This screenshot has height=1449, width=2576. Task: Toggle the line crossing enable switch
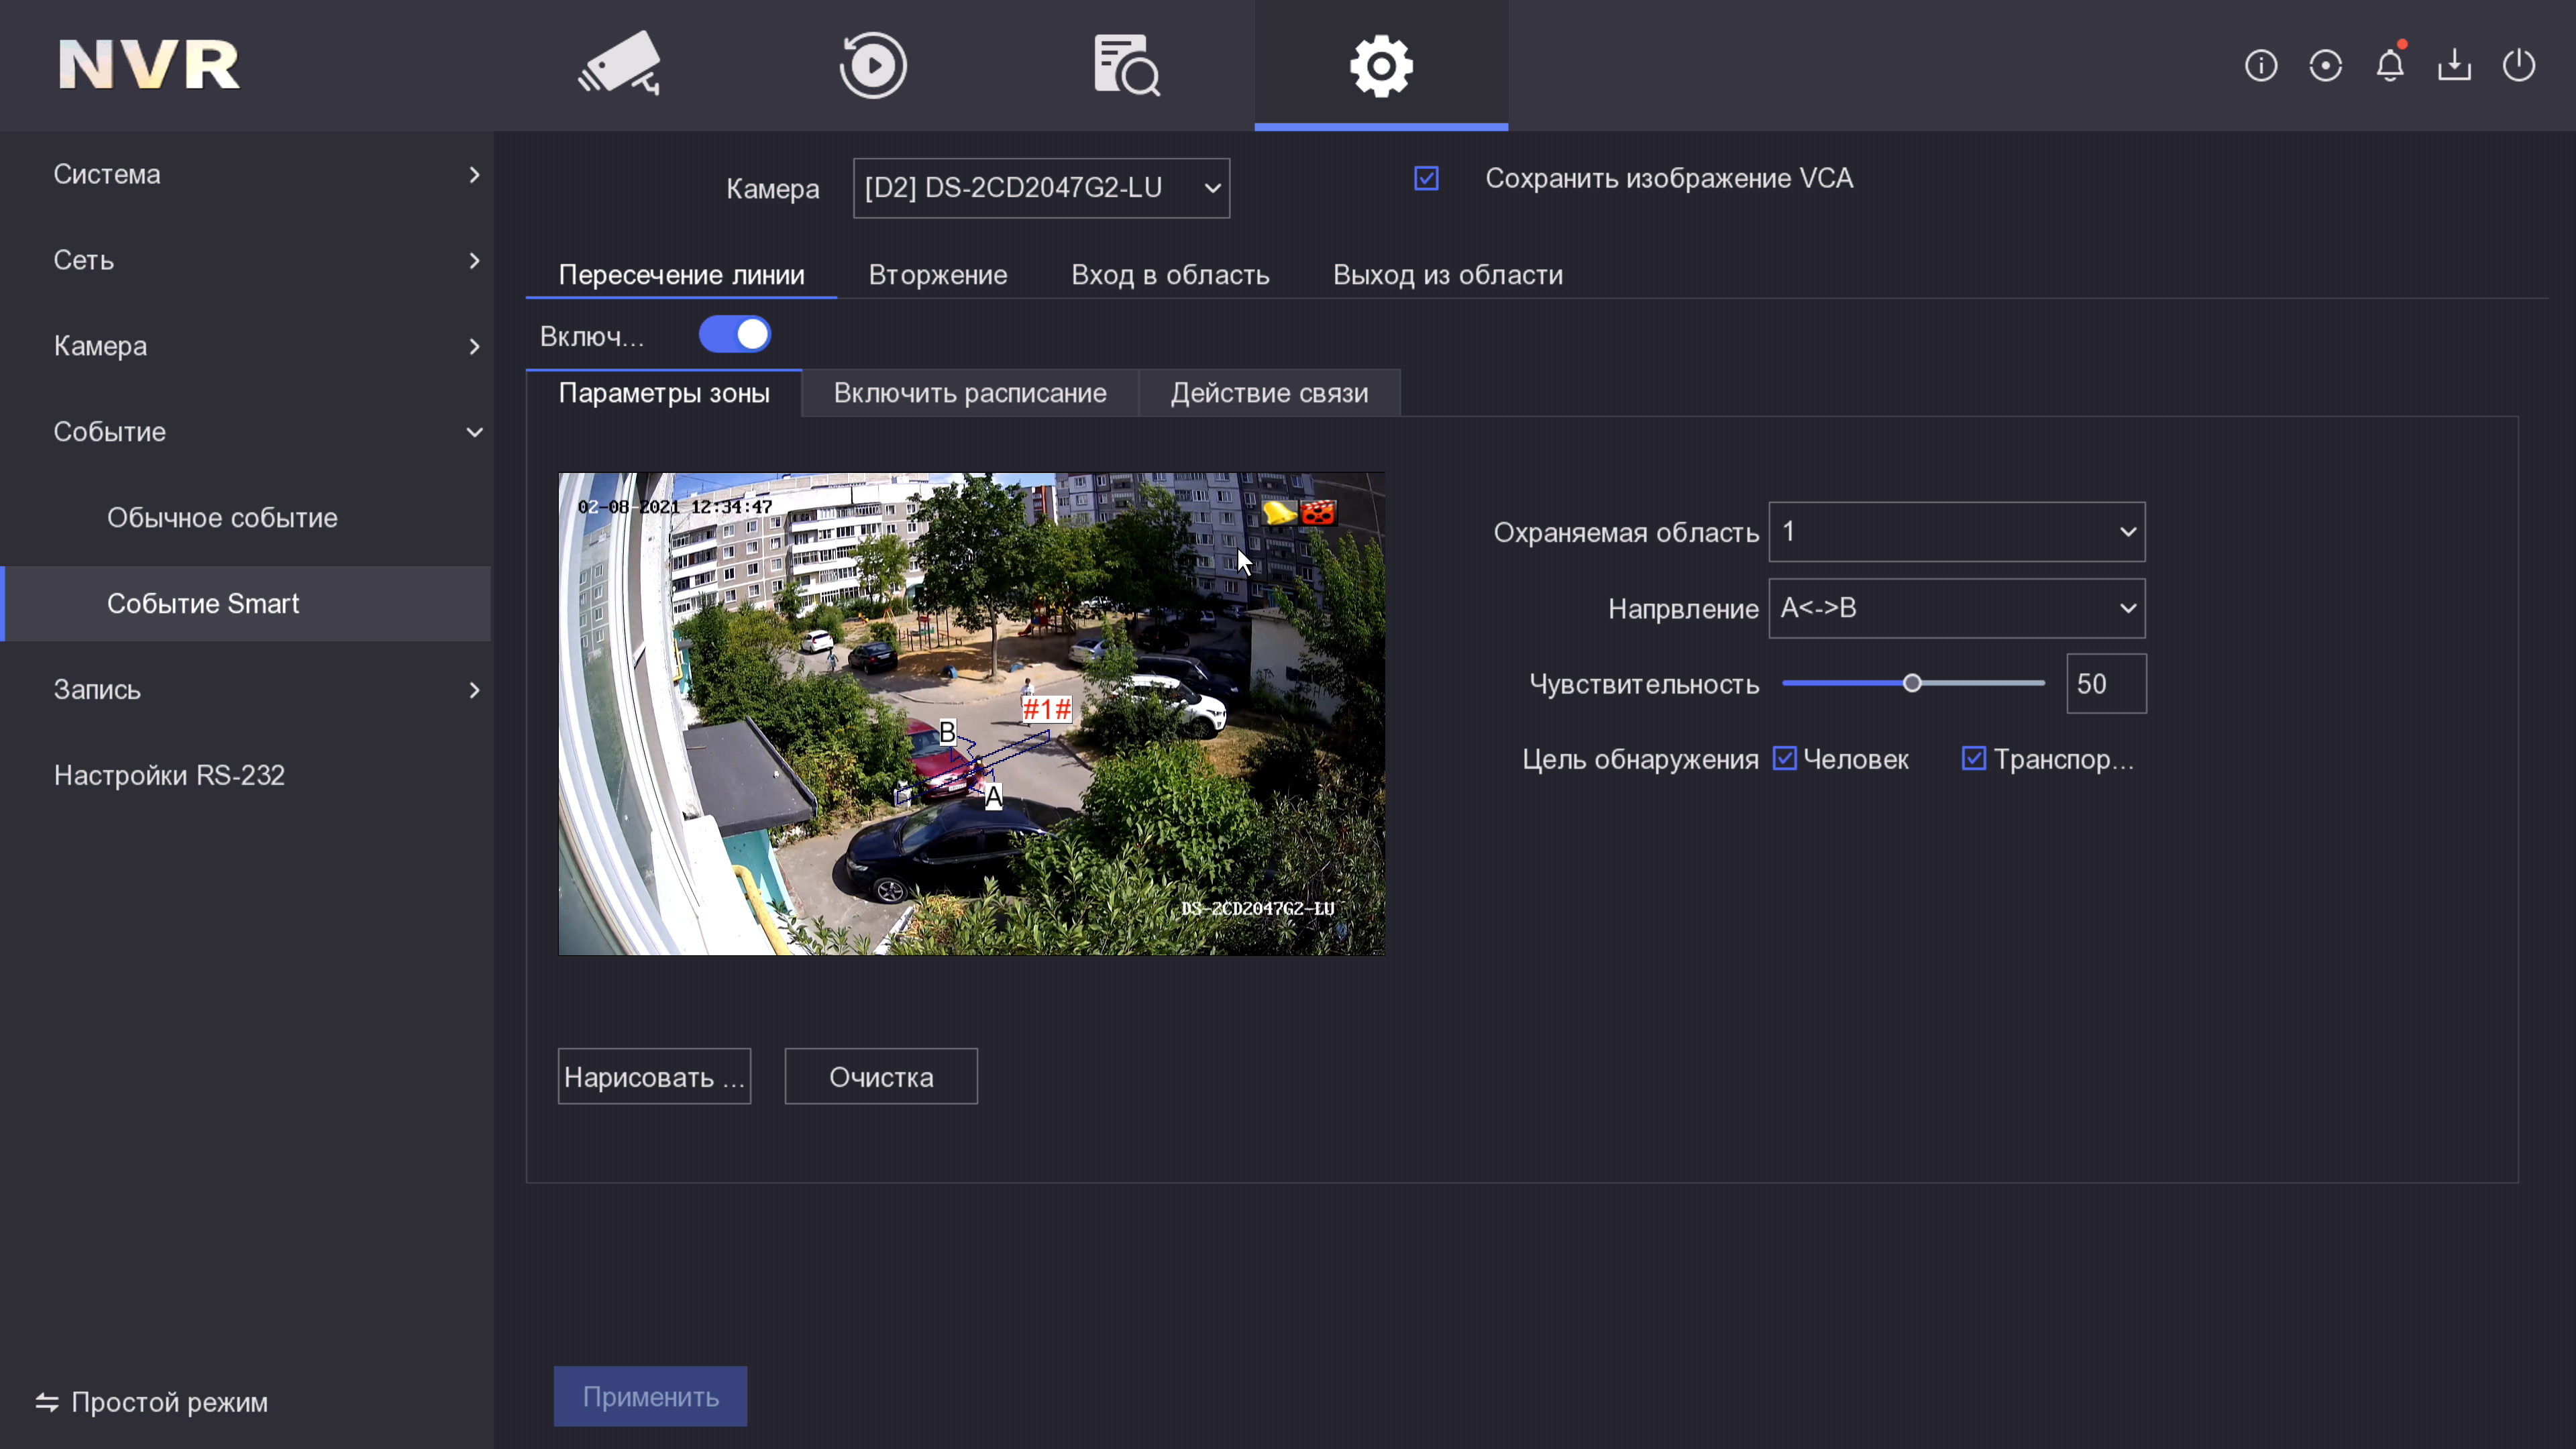pos(735,334)
